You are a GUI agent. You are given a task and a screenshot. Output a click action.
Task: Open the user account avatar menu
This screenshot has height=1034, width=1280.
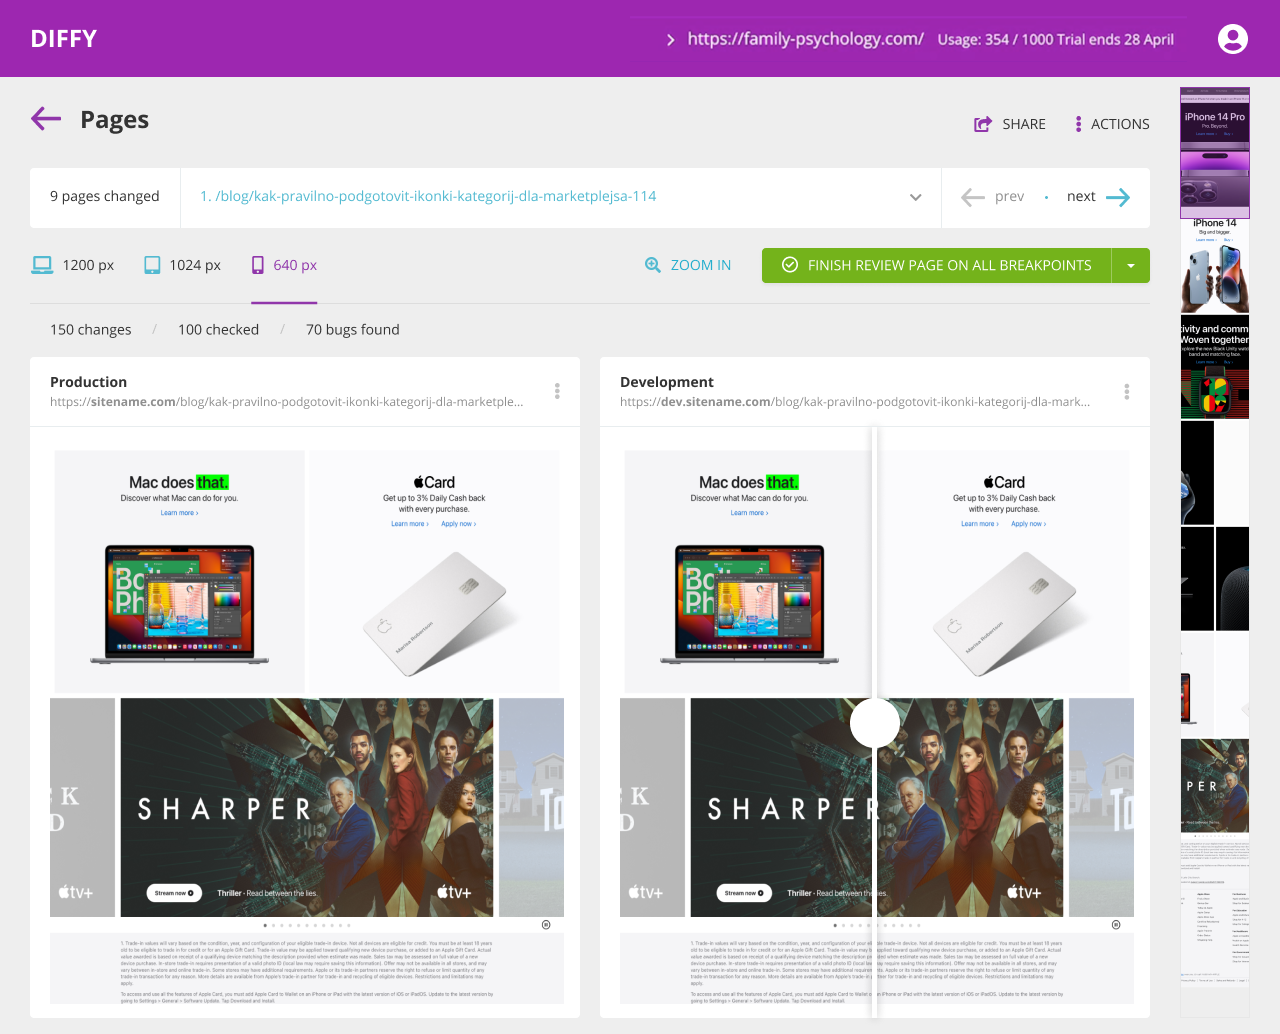click(1233, 39)
